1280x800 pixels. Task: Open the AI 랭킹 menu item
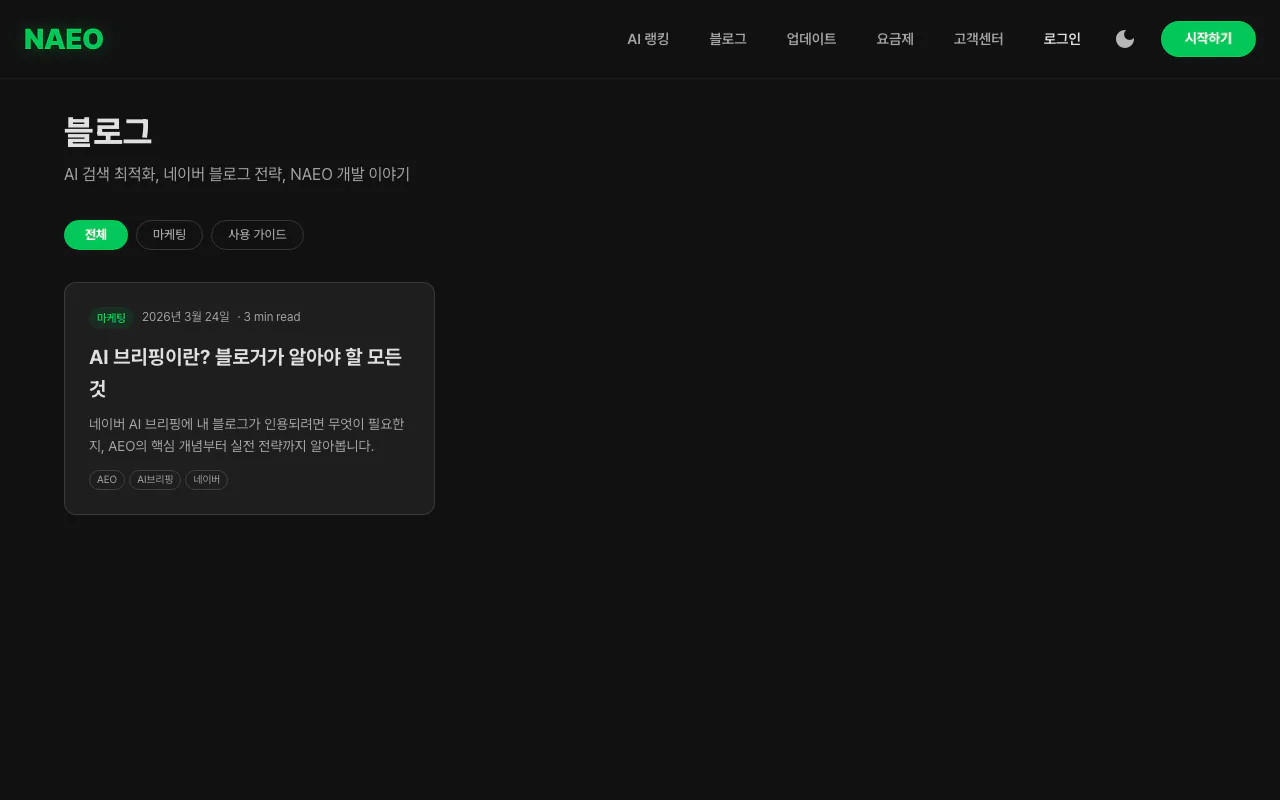648,39
